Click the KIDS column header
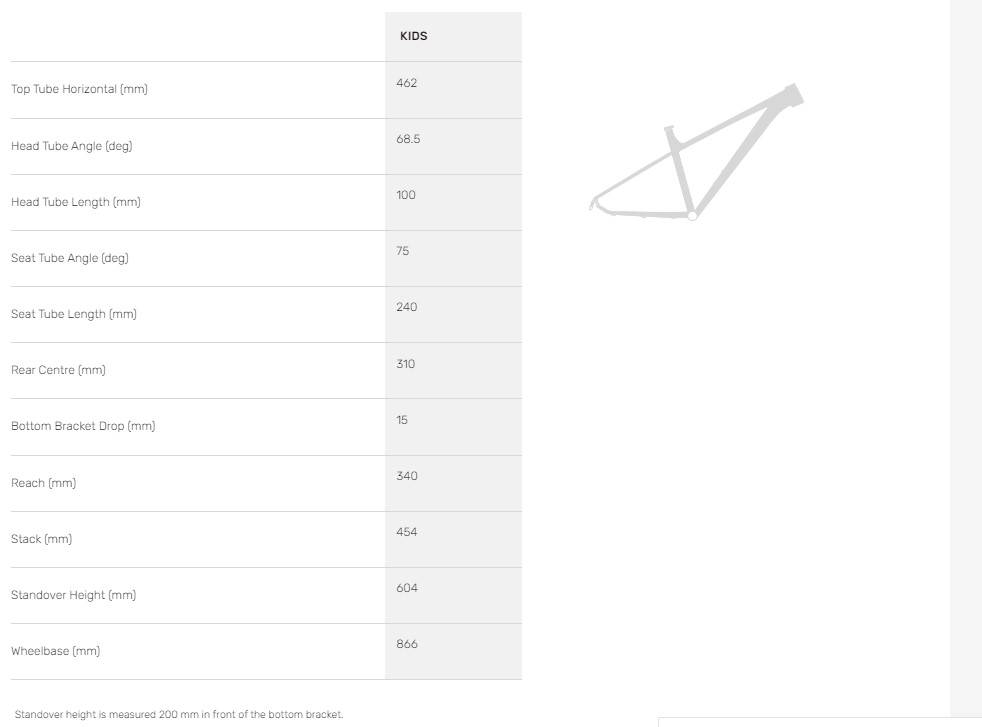This screenshot has height=727, width=982. coord(413,36)
